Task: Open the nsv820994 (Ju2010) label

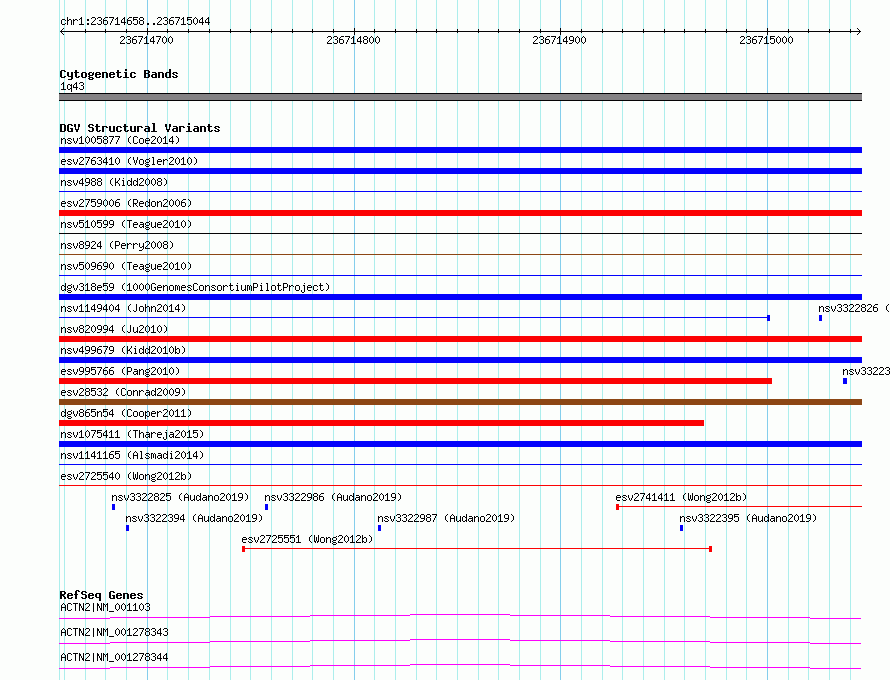Action: coord(114,329)
